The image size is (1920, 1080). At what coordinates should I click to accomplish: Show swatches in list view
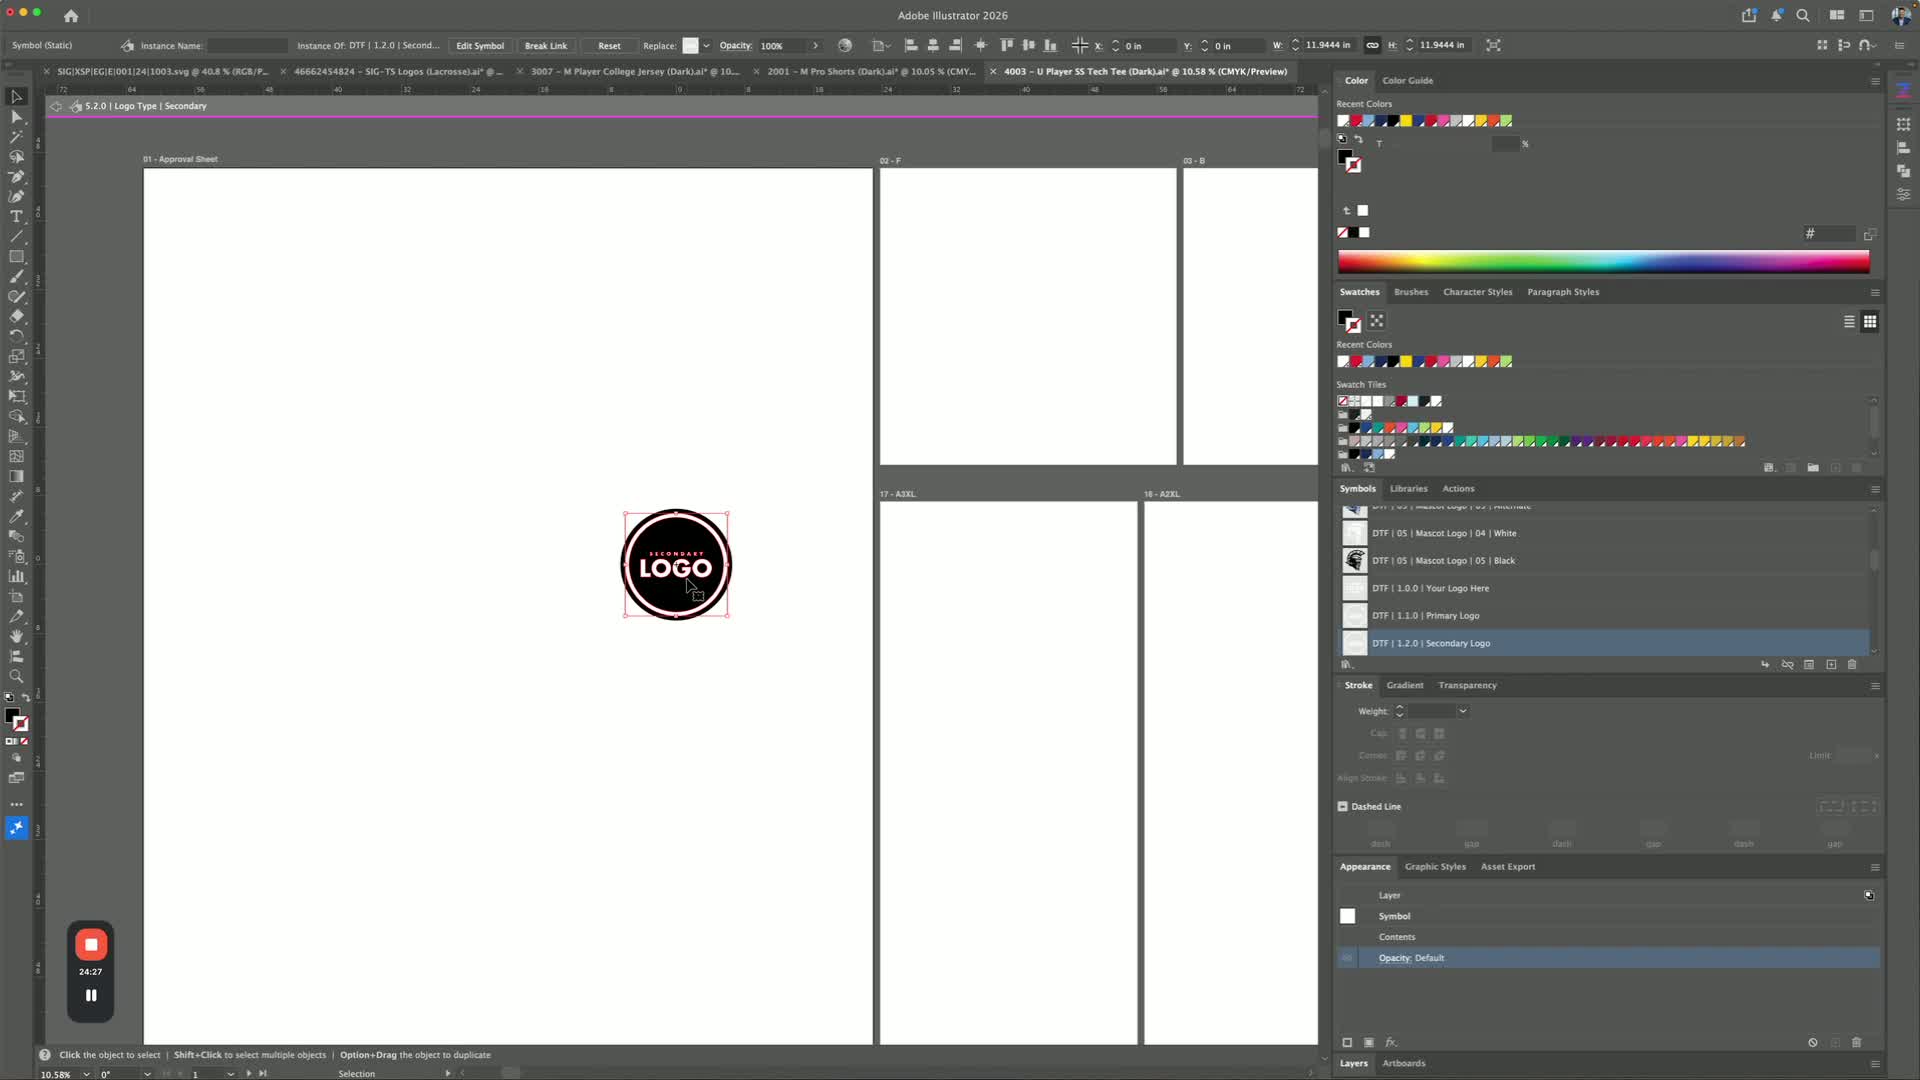(x=1849, y=322)
